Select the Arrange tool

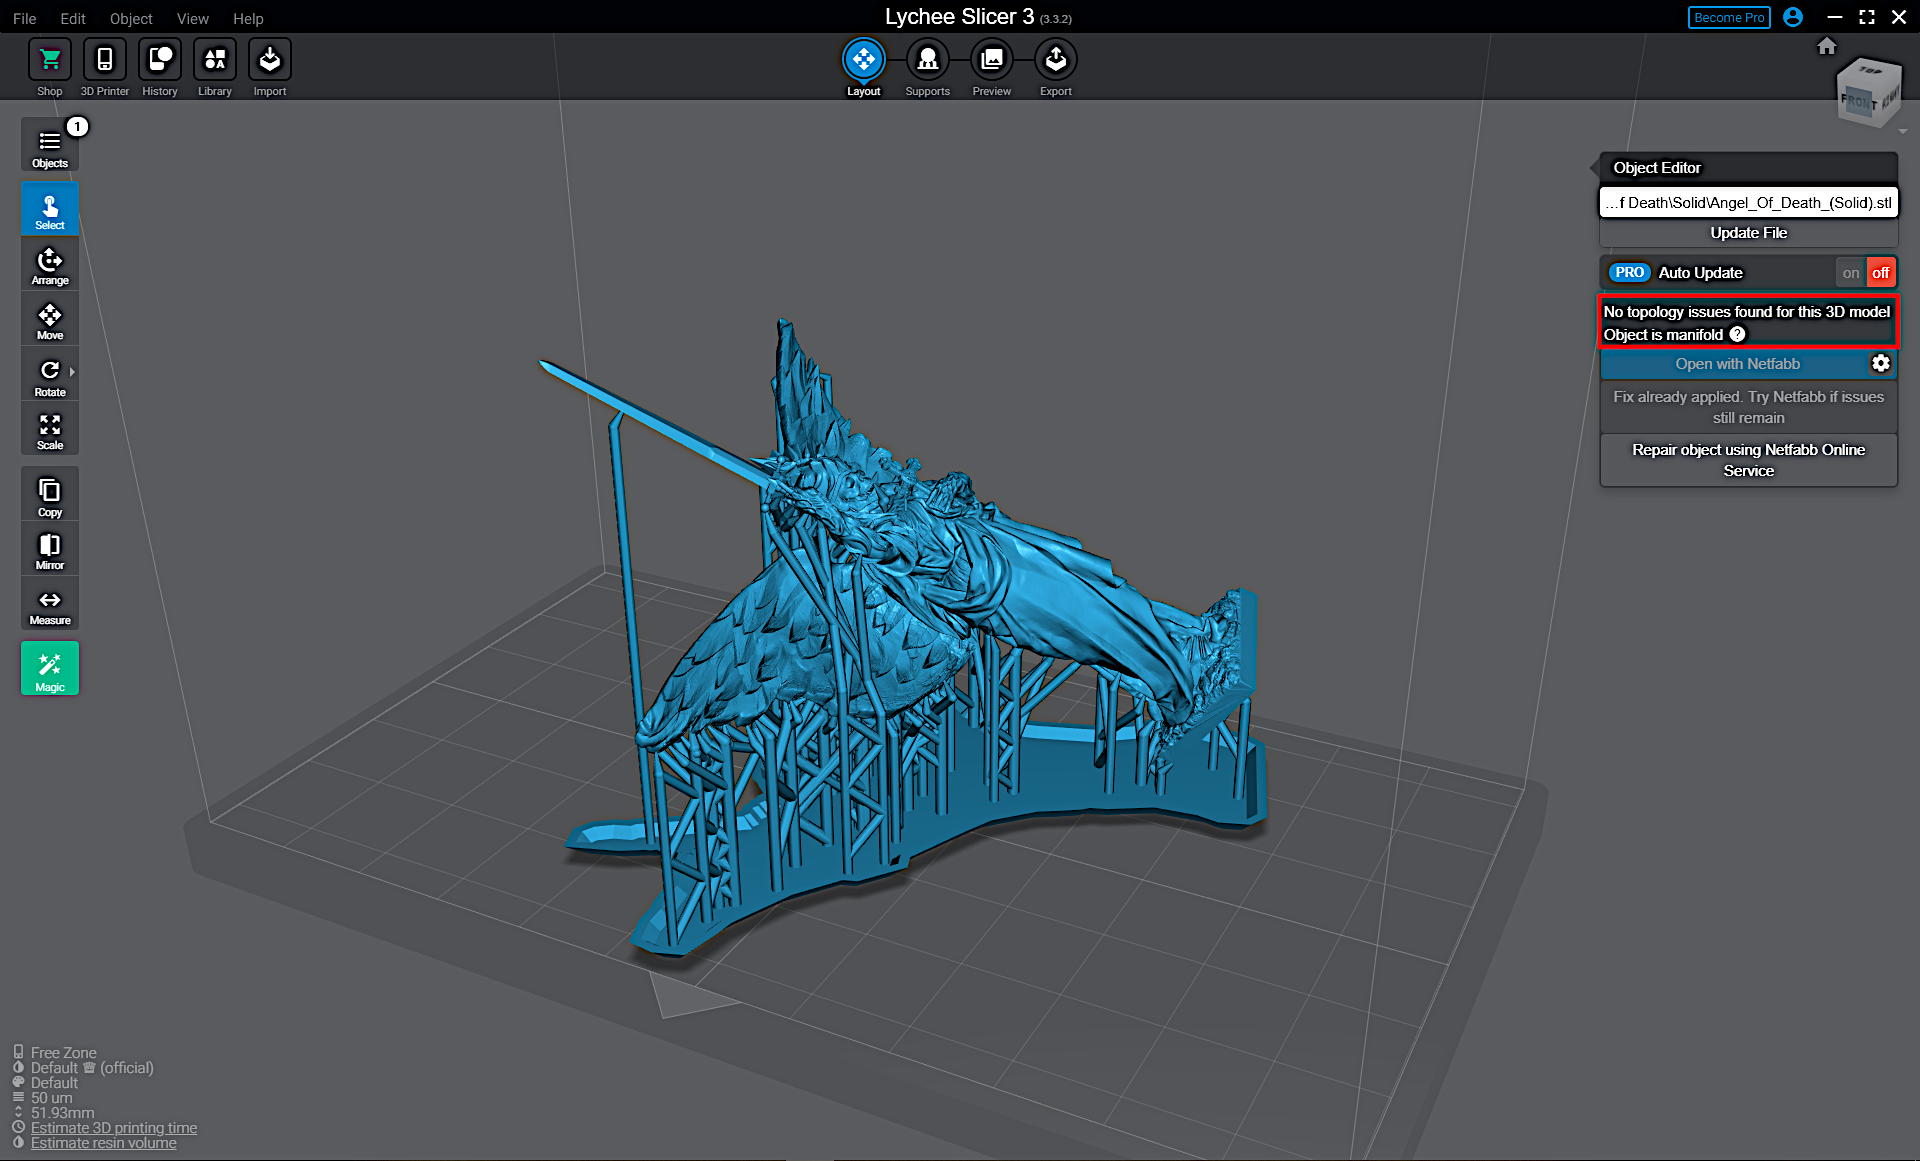point(49,263)
